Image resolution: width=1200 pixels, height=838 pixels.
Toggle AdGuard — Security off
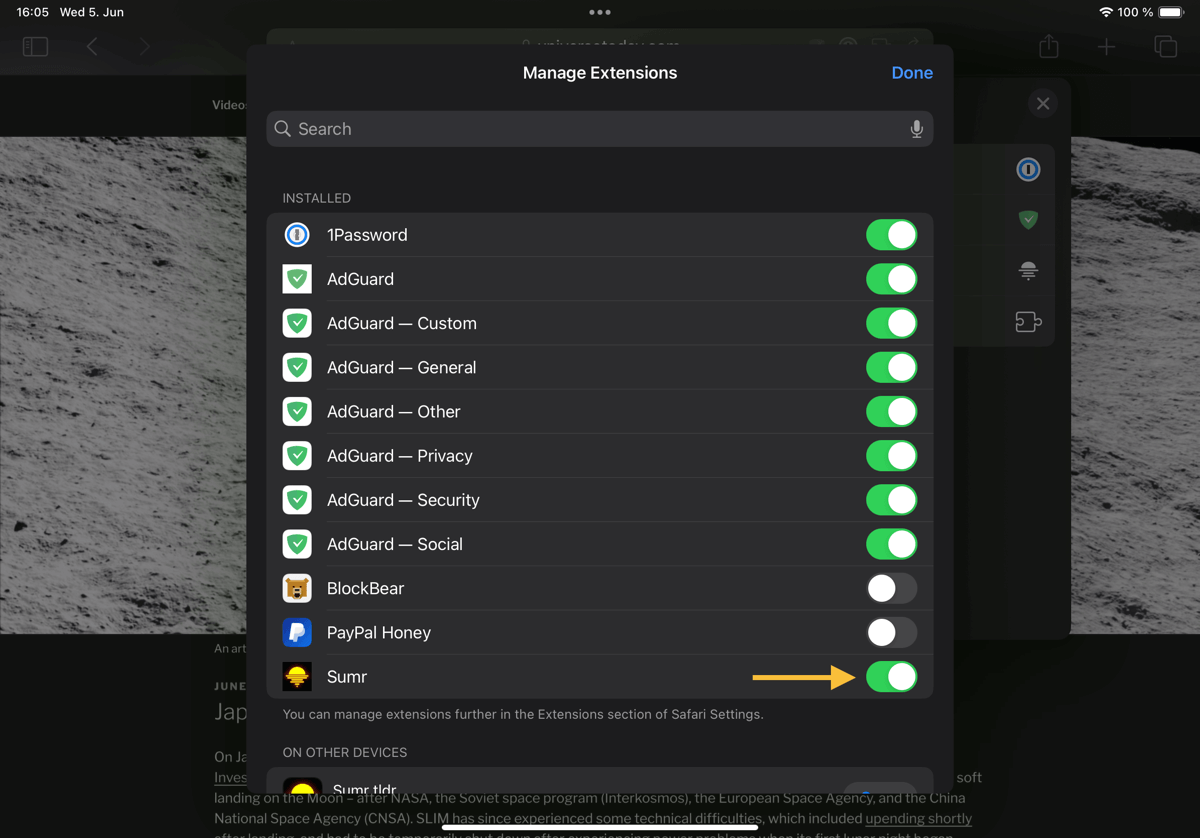pos(891,500)
